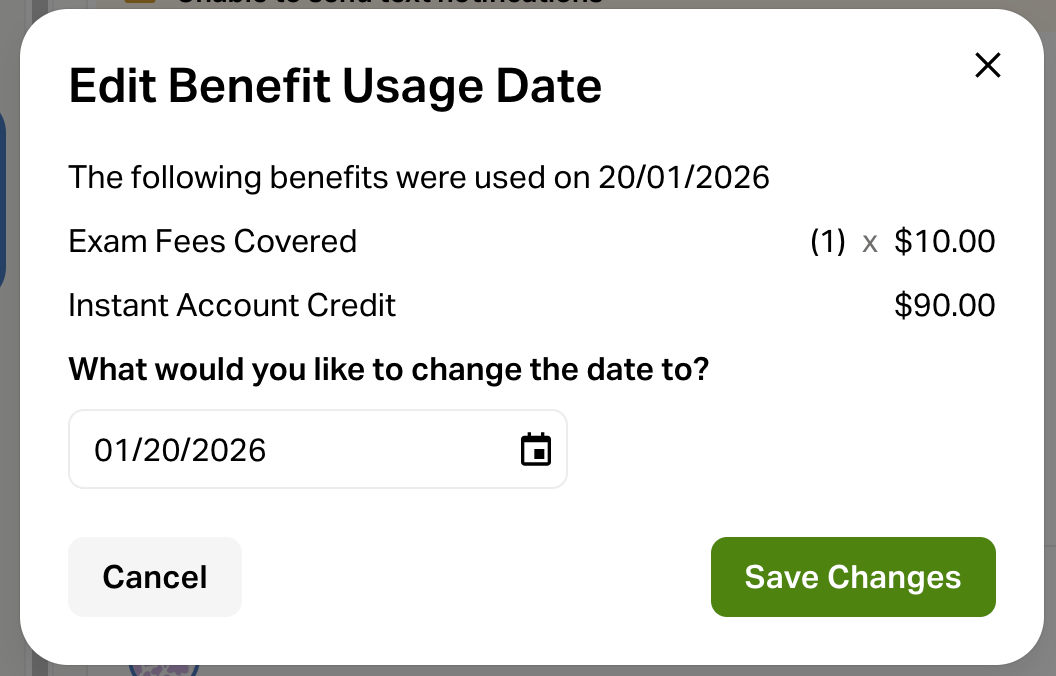This screenshot has width=1056, height=676.
Task: Click the Exam Fees Covered label
Action: (x=212, y=241)
